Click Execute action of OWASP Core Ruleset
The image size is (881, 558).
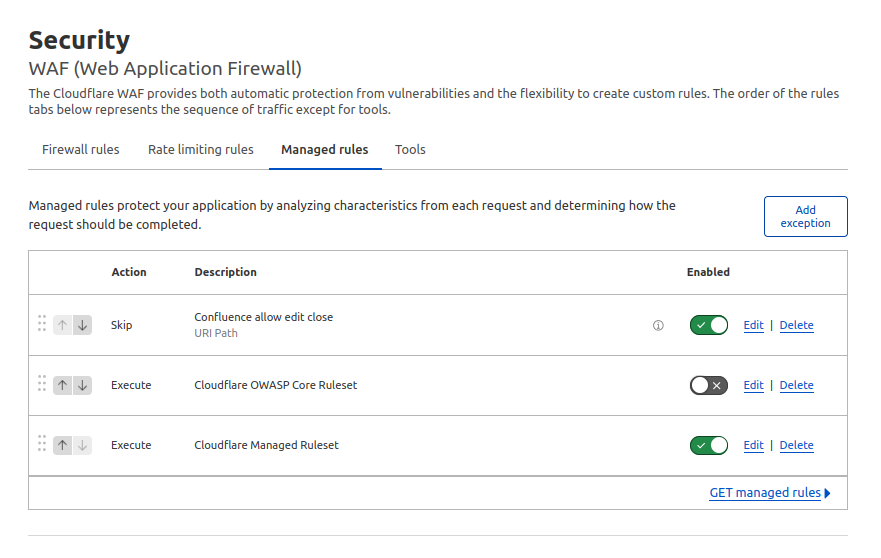coord(131,385)
